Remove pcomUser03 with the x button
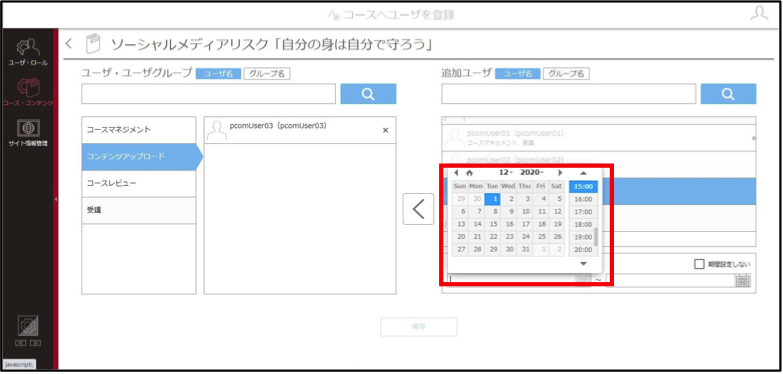Image resolution: width=783 pixels, height=374 pixels. tap(385, 130)
